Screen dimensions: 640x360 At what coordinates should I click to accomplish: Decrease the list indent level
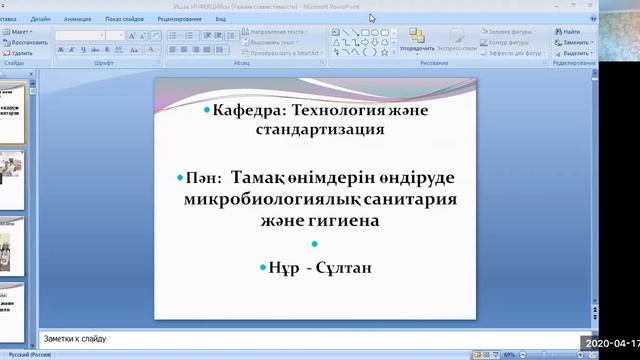[207, 36]
